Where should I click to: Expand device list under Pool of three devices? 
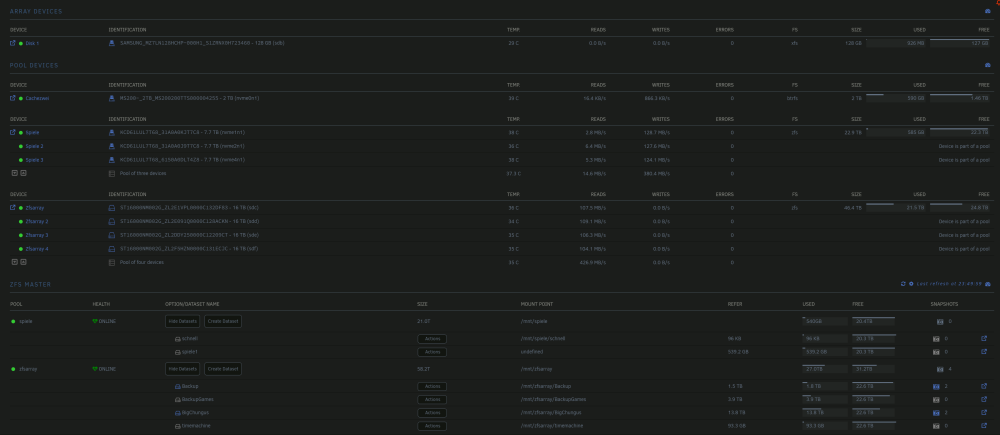[x=15, y=173]
